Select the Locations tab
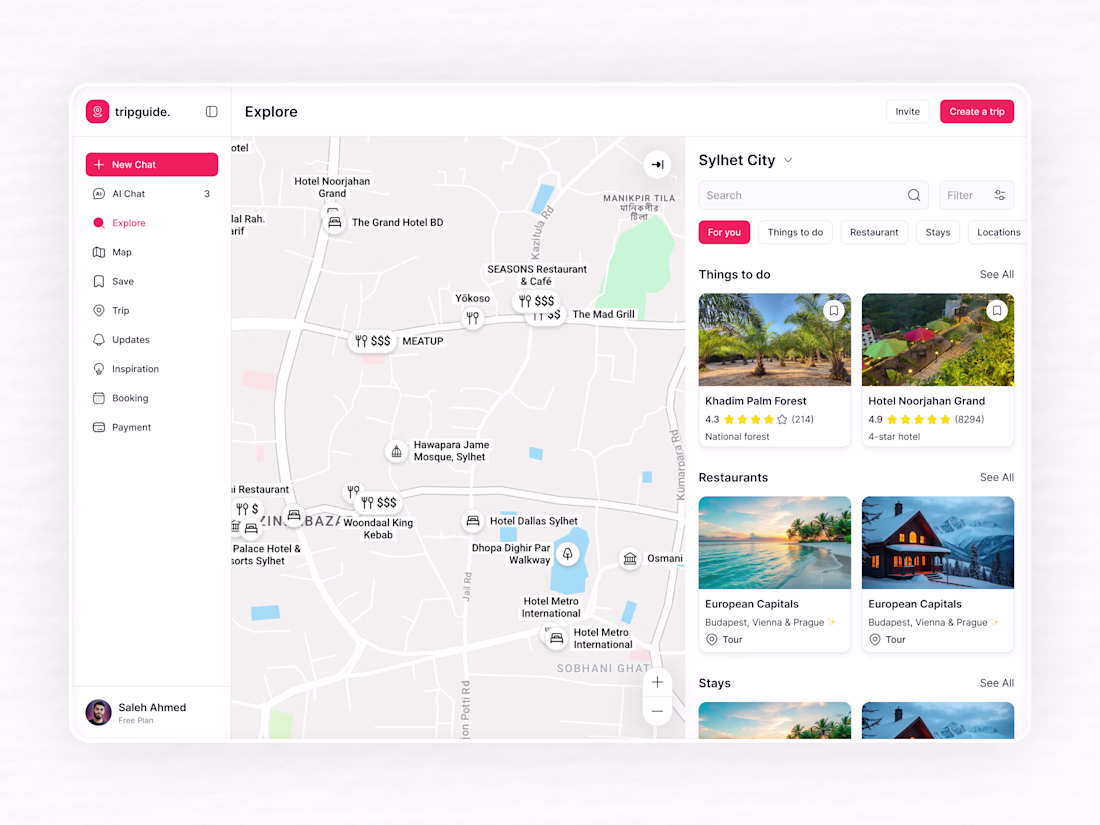Image resolution: width=1100 pixels, height=825 pixels. pos(998,232)
